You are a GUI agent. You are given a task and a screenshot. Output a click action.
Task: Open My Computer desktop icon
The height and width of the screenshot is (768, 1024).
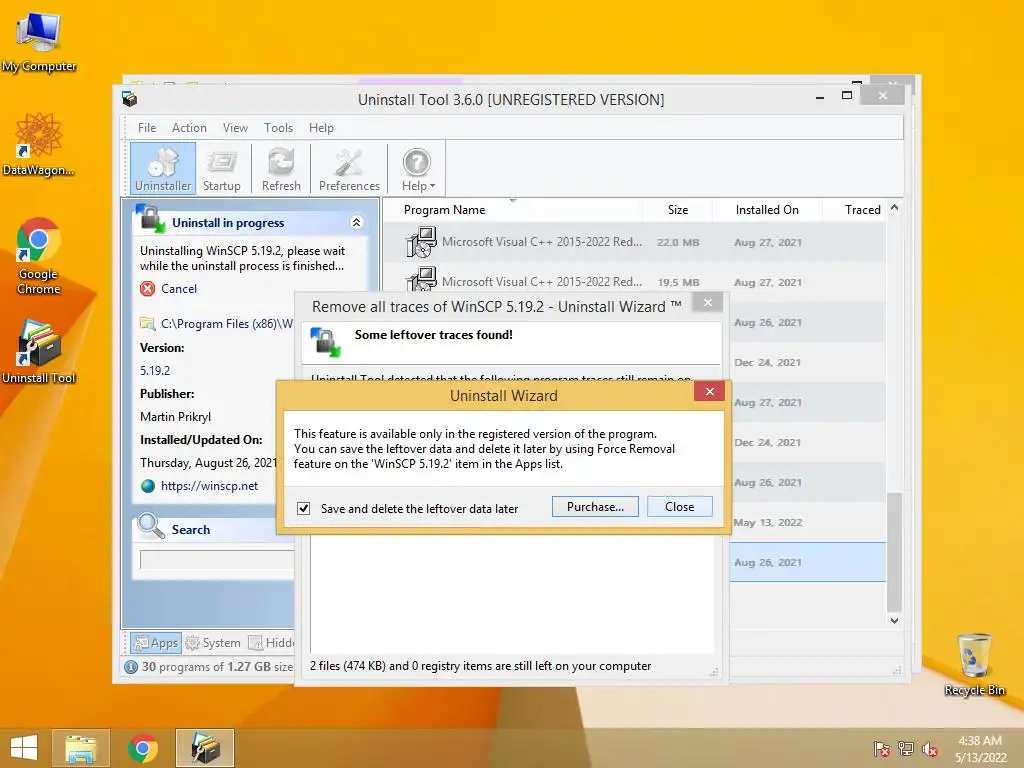(39, 42)
